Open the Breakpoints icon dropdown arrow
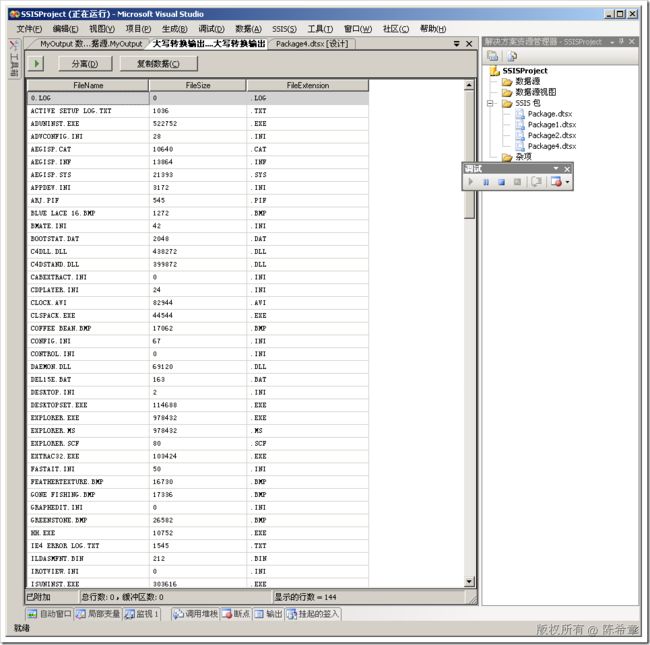This screenshot has height=645, width=650. [x=567, y=182]
